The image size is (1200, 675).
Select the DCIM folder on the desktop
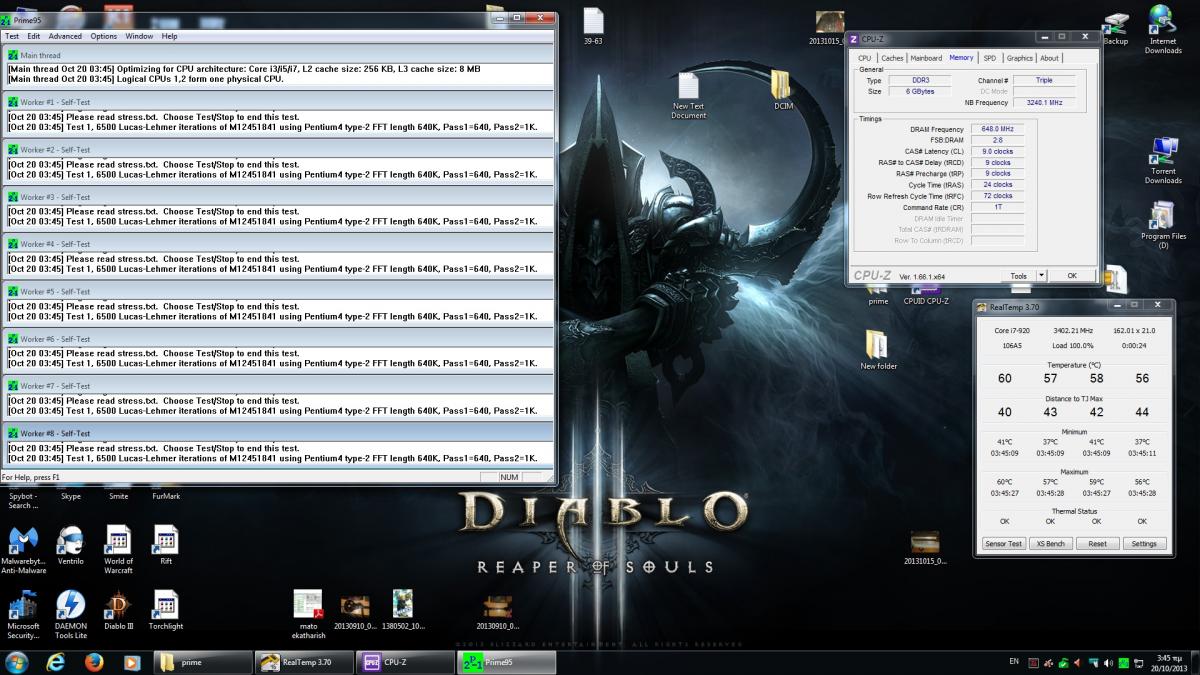[783, 91]
